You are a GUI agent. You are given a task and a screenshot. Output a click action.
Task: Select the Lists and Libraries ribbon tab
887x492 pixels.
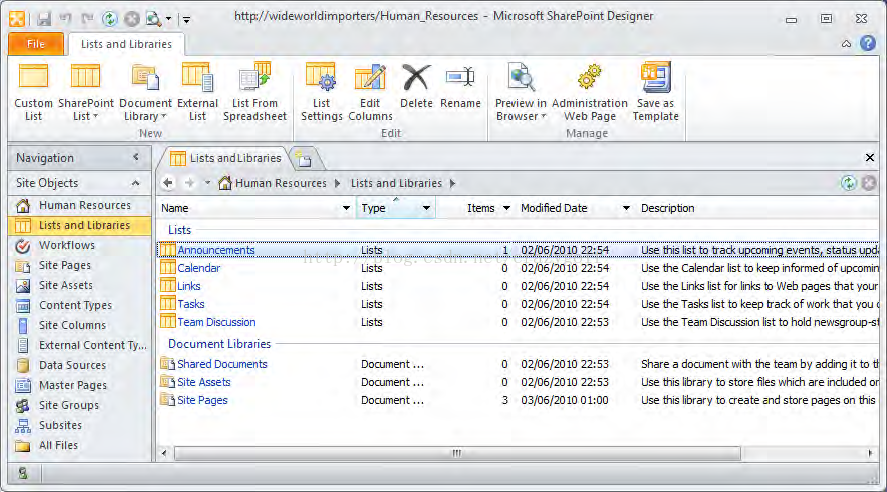[x=126, y=44]
